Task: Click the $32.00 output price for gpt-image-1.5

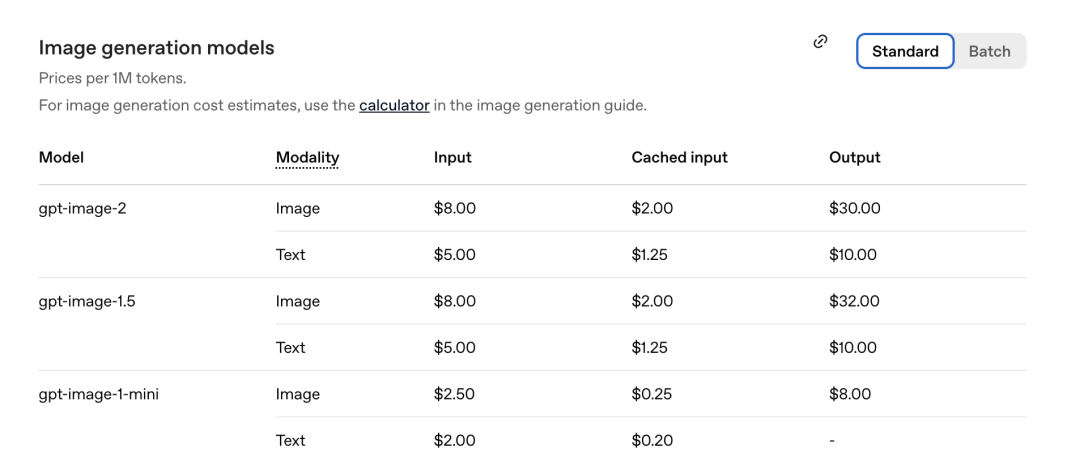Action: tap(854, 301)
